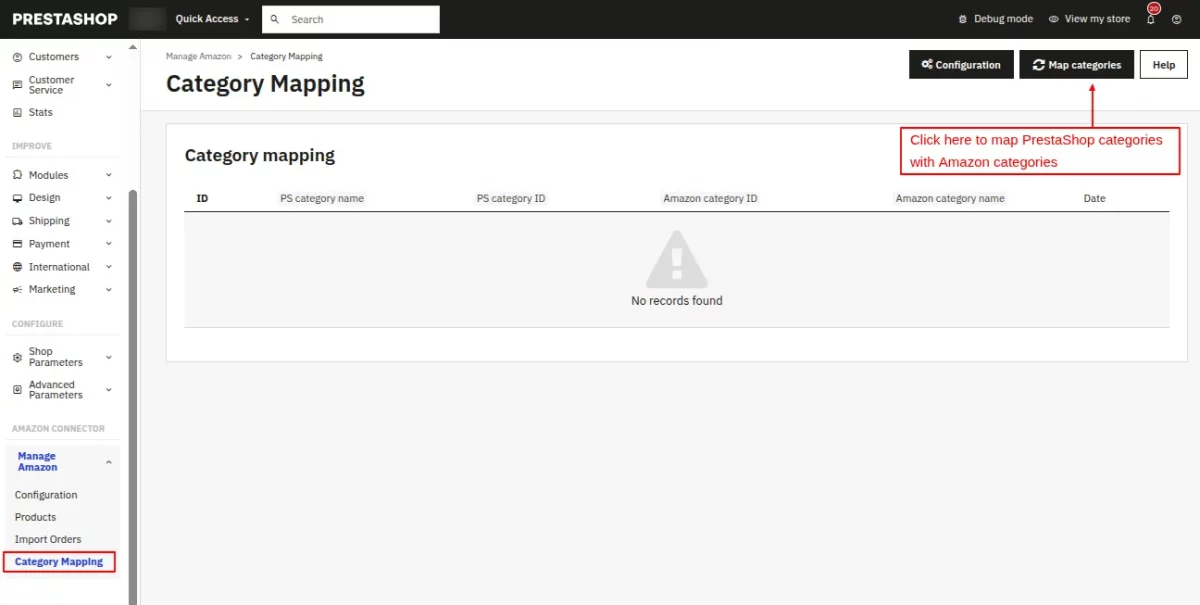Open the Design section via its monitor icon

[x=18, y=197]
